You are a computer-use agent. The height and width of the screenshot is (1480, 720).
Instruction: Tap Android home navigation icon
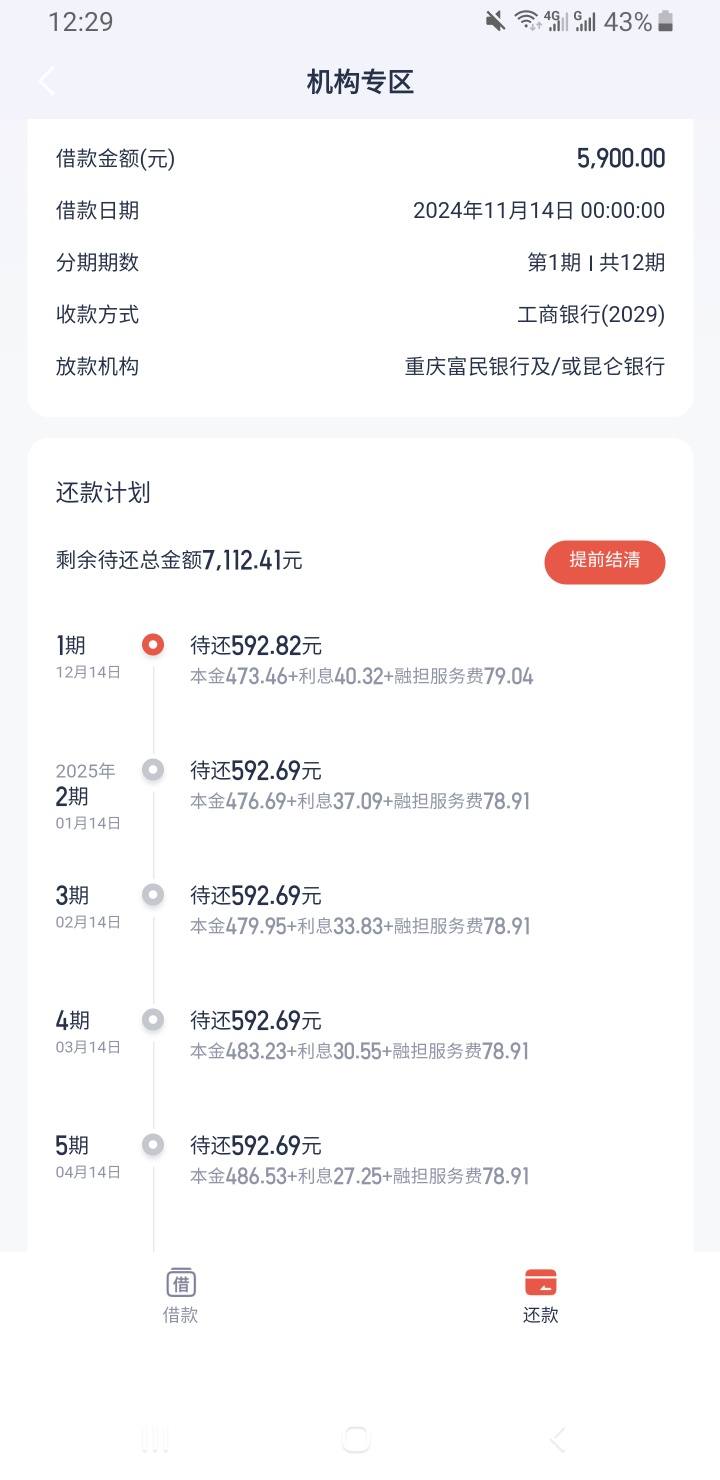[x=356, y=1440]
